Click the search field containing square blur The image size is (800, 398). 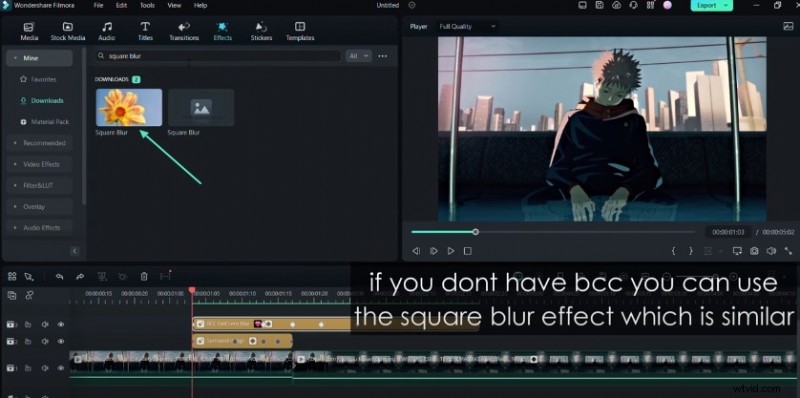pos(218,56)
